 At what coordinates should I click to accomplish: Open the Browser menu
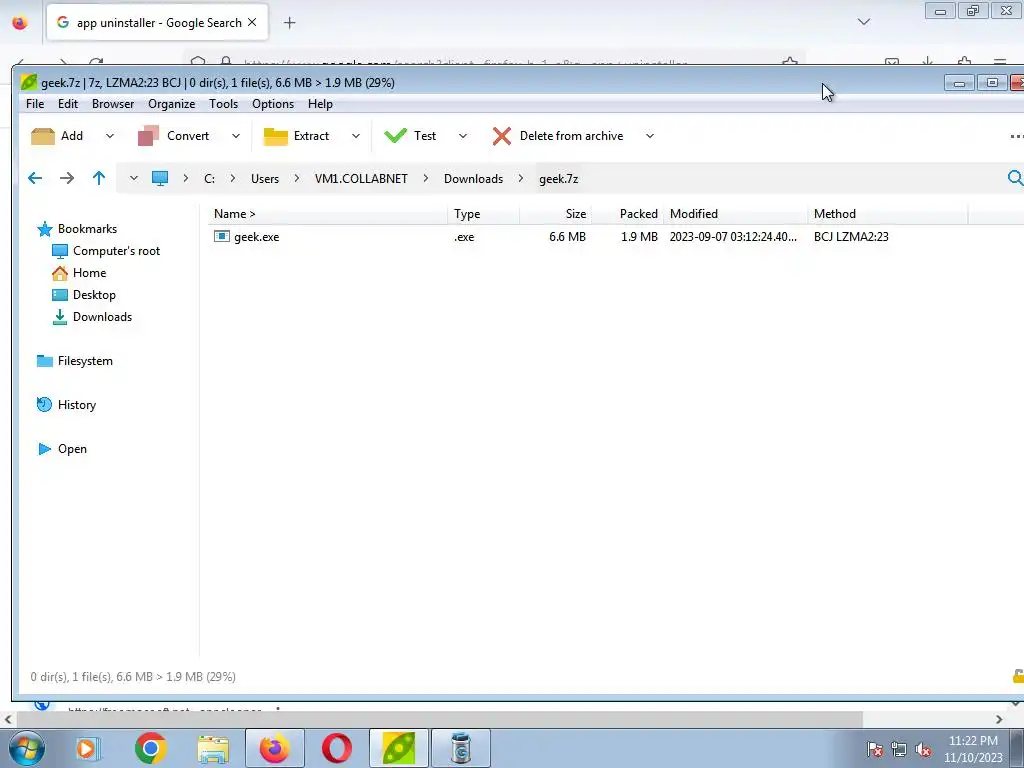point(113,104)
